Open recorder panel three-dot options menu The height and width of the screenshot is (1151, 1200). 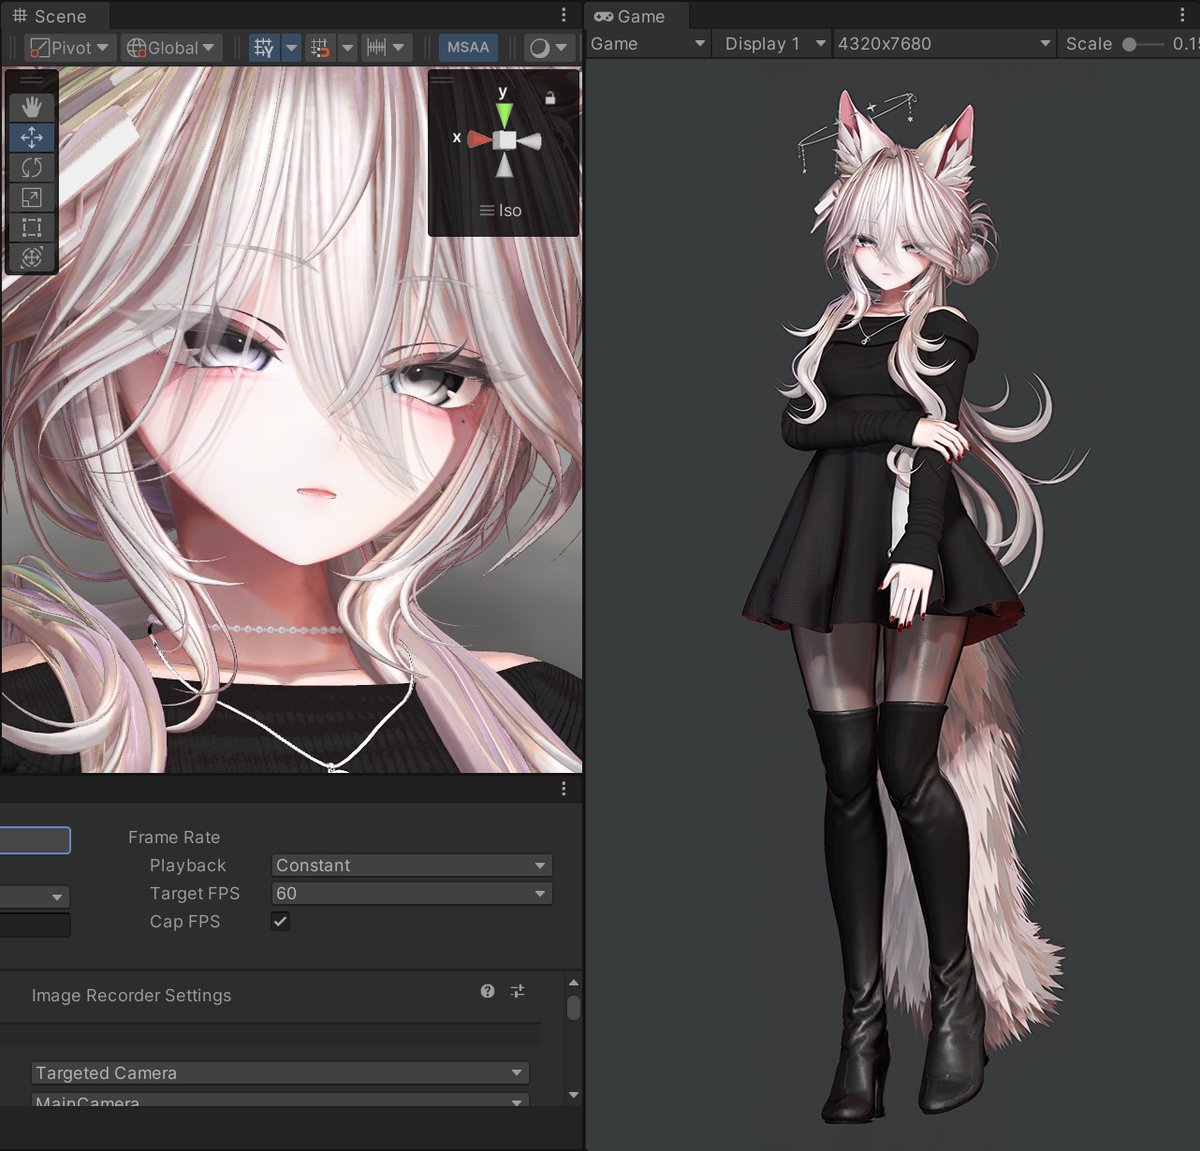click(x=564, y=789)
